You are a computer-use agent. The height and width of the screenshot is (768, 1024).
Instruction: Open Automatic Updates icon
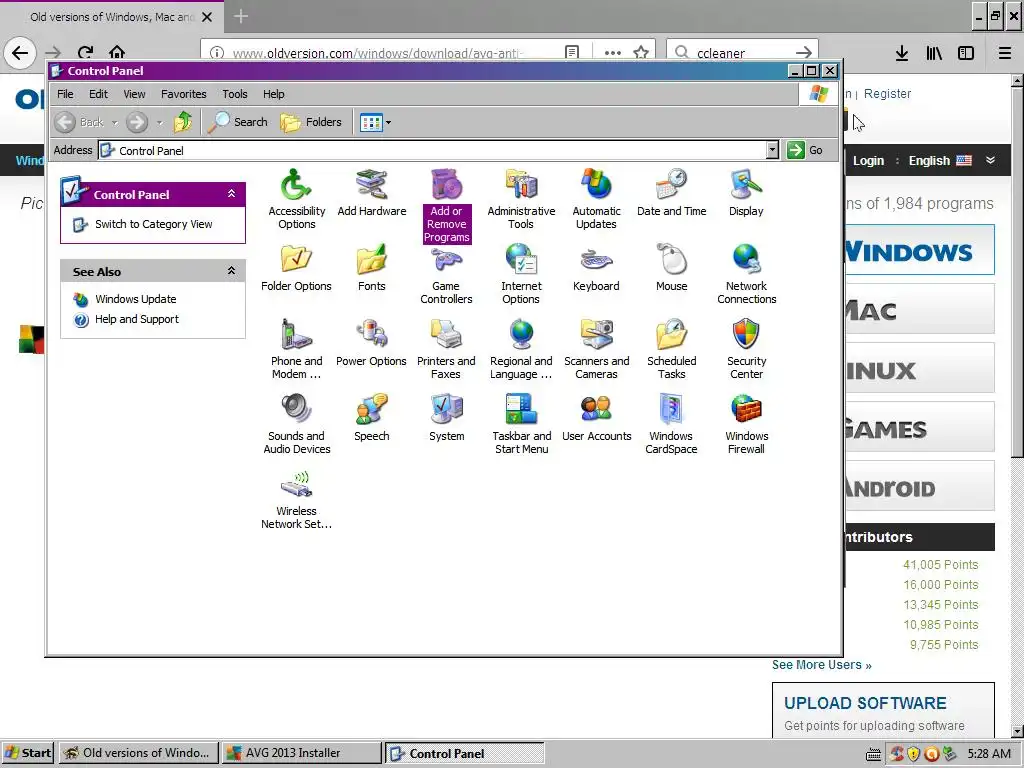596,199
